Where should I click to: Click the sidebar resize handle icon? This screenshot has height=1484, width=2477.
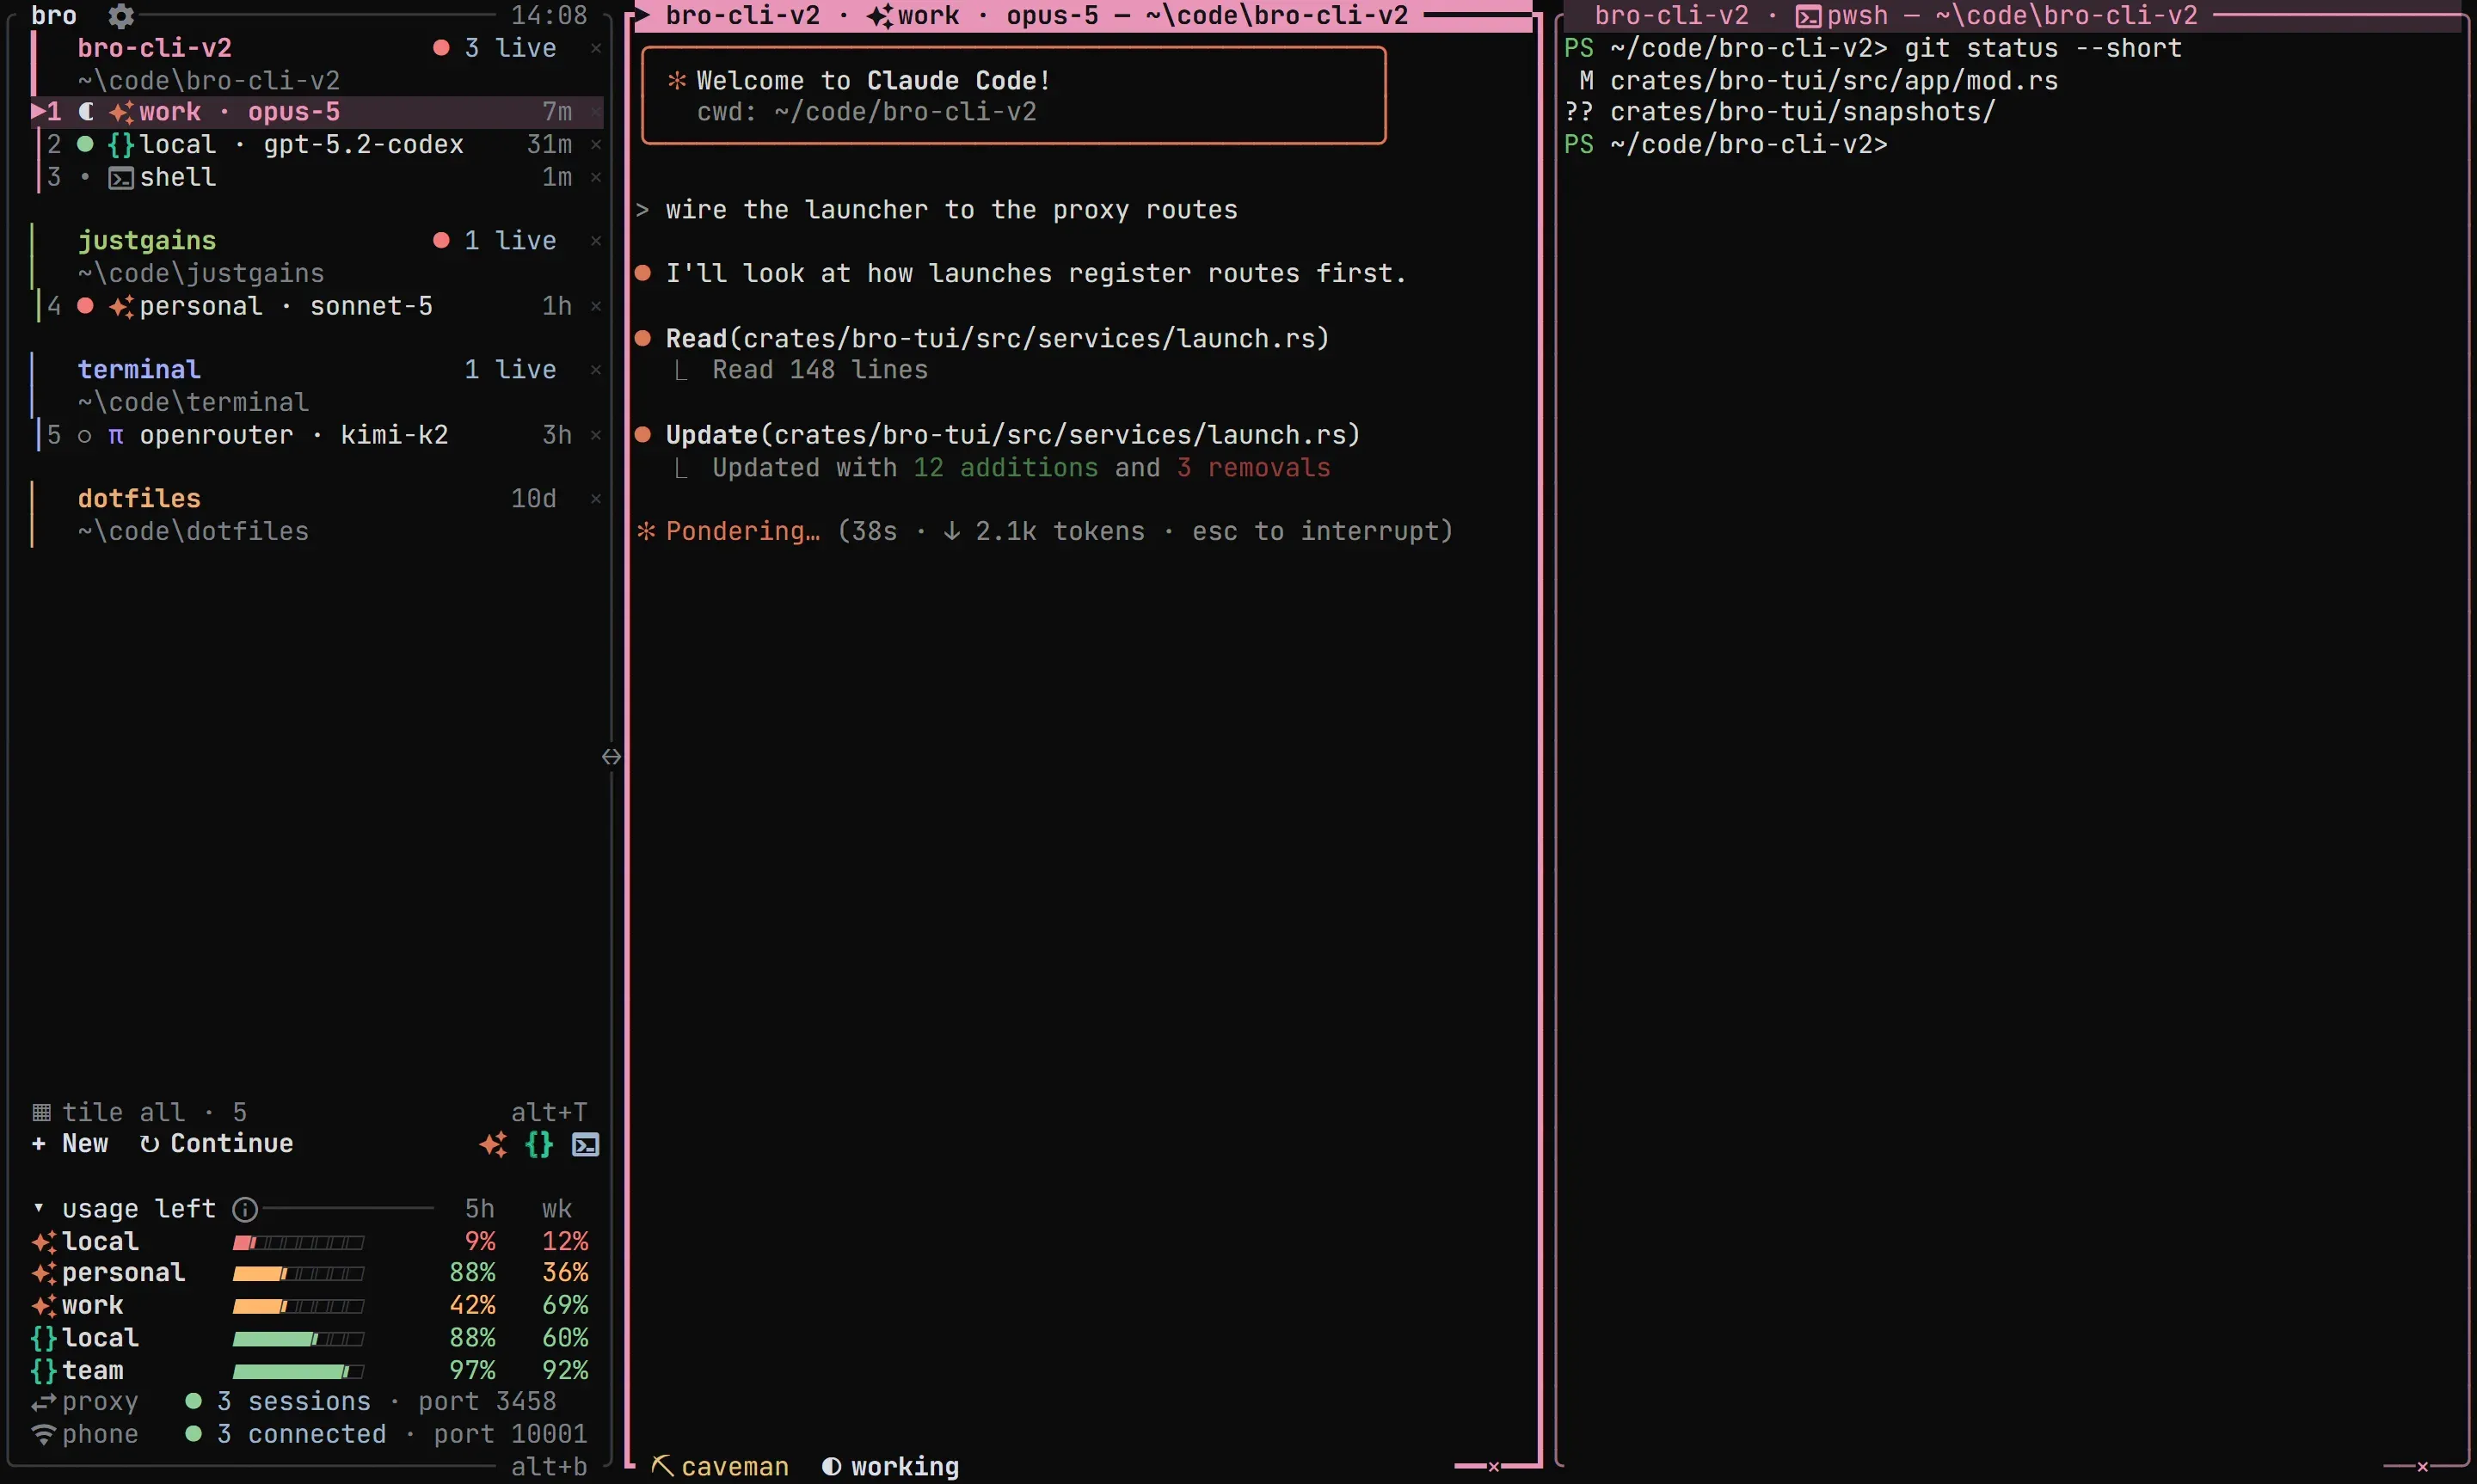[612, 757]
